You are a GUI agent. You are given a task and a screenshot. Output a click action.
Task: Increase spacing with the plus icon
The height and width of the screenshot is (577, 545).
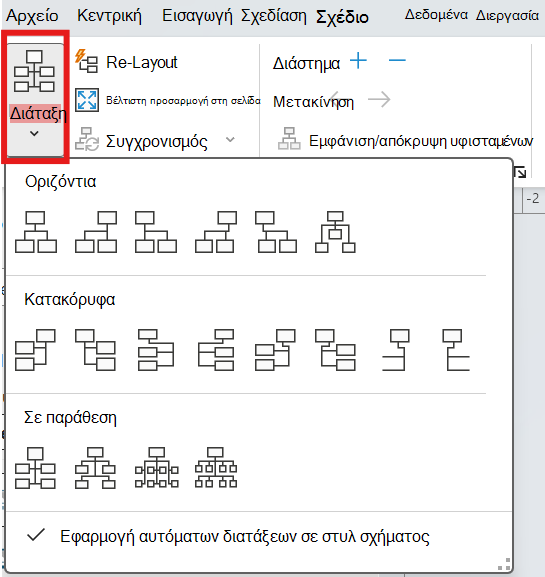pos(358,61)
